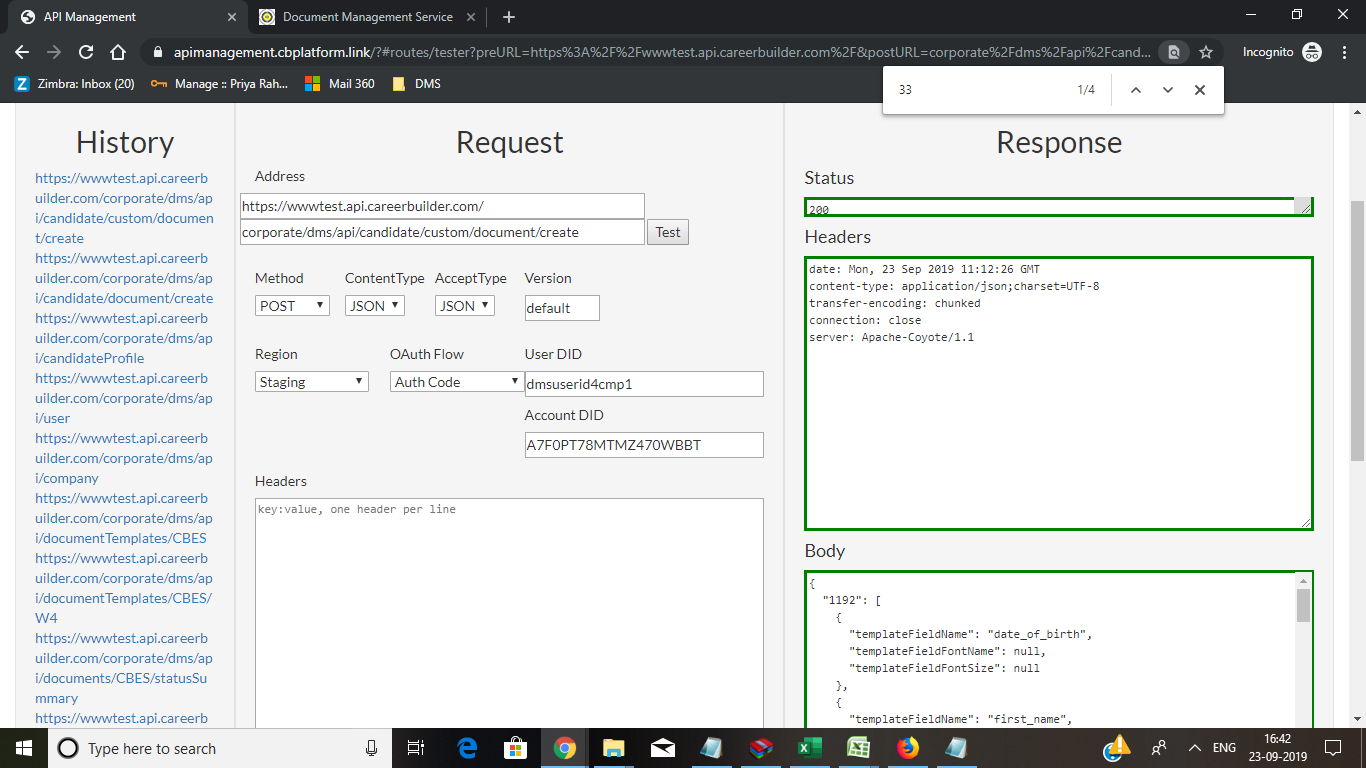This screenshot has width=1366, height=768.
Task: Switch to Document Management Service tab
Action: 367,17
